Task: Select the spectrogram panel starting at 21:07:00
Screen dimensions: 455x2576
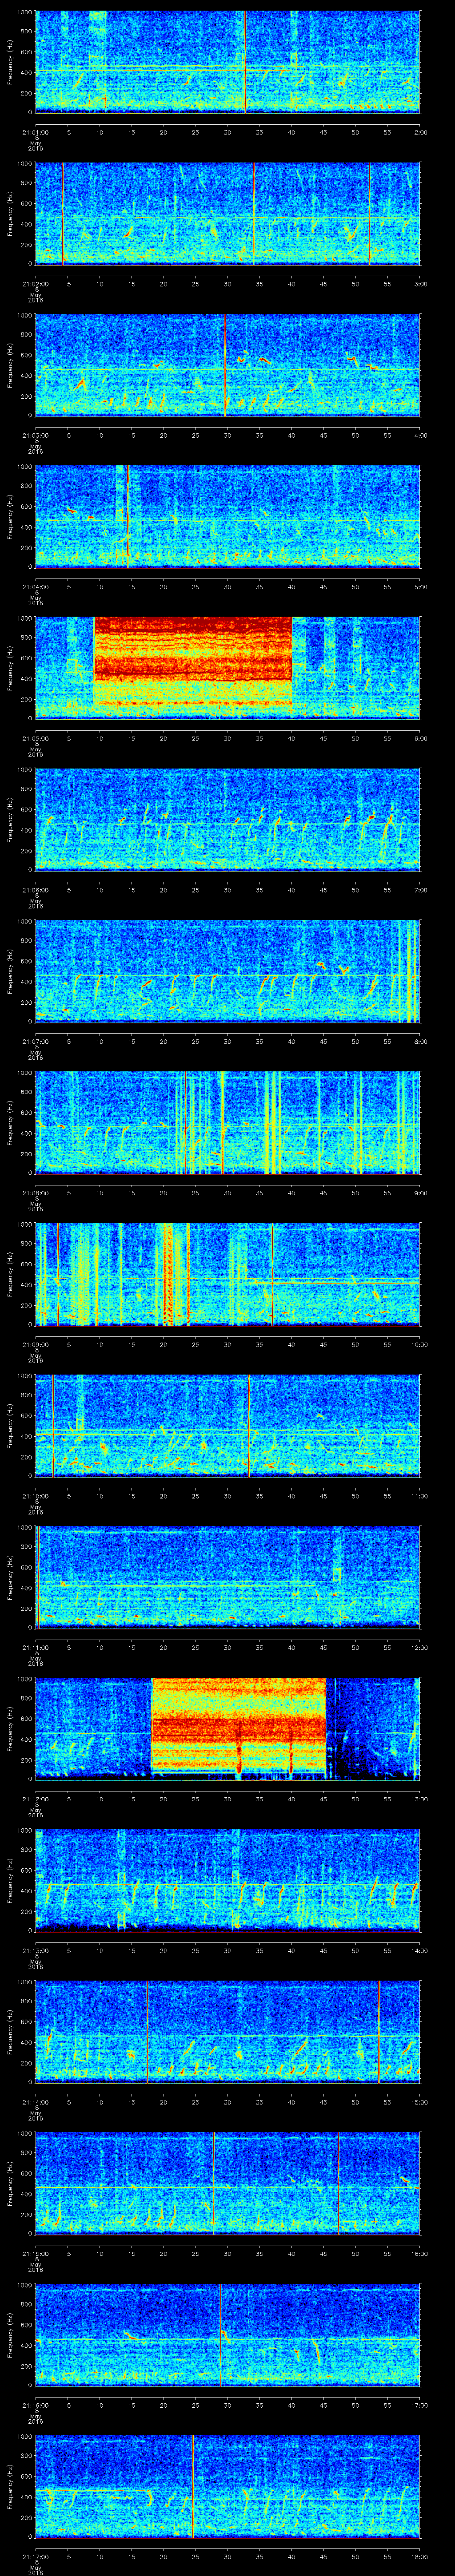Action: (227, 971)
